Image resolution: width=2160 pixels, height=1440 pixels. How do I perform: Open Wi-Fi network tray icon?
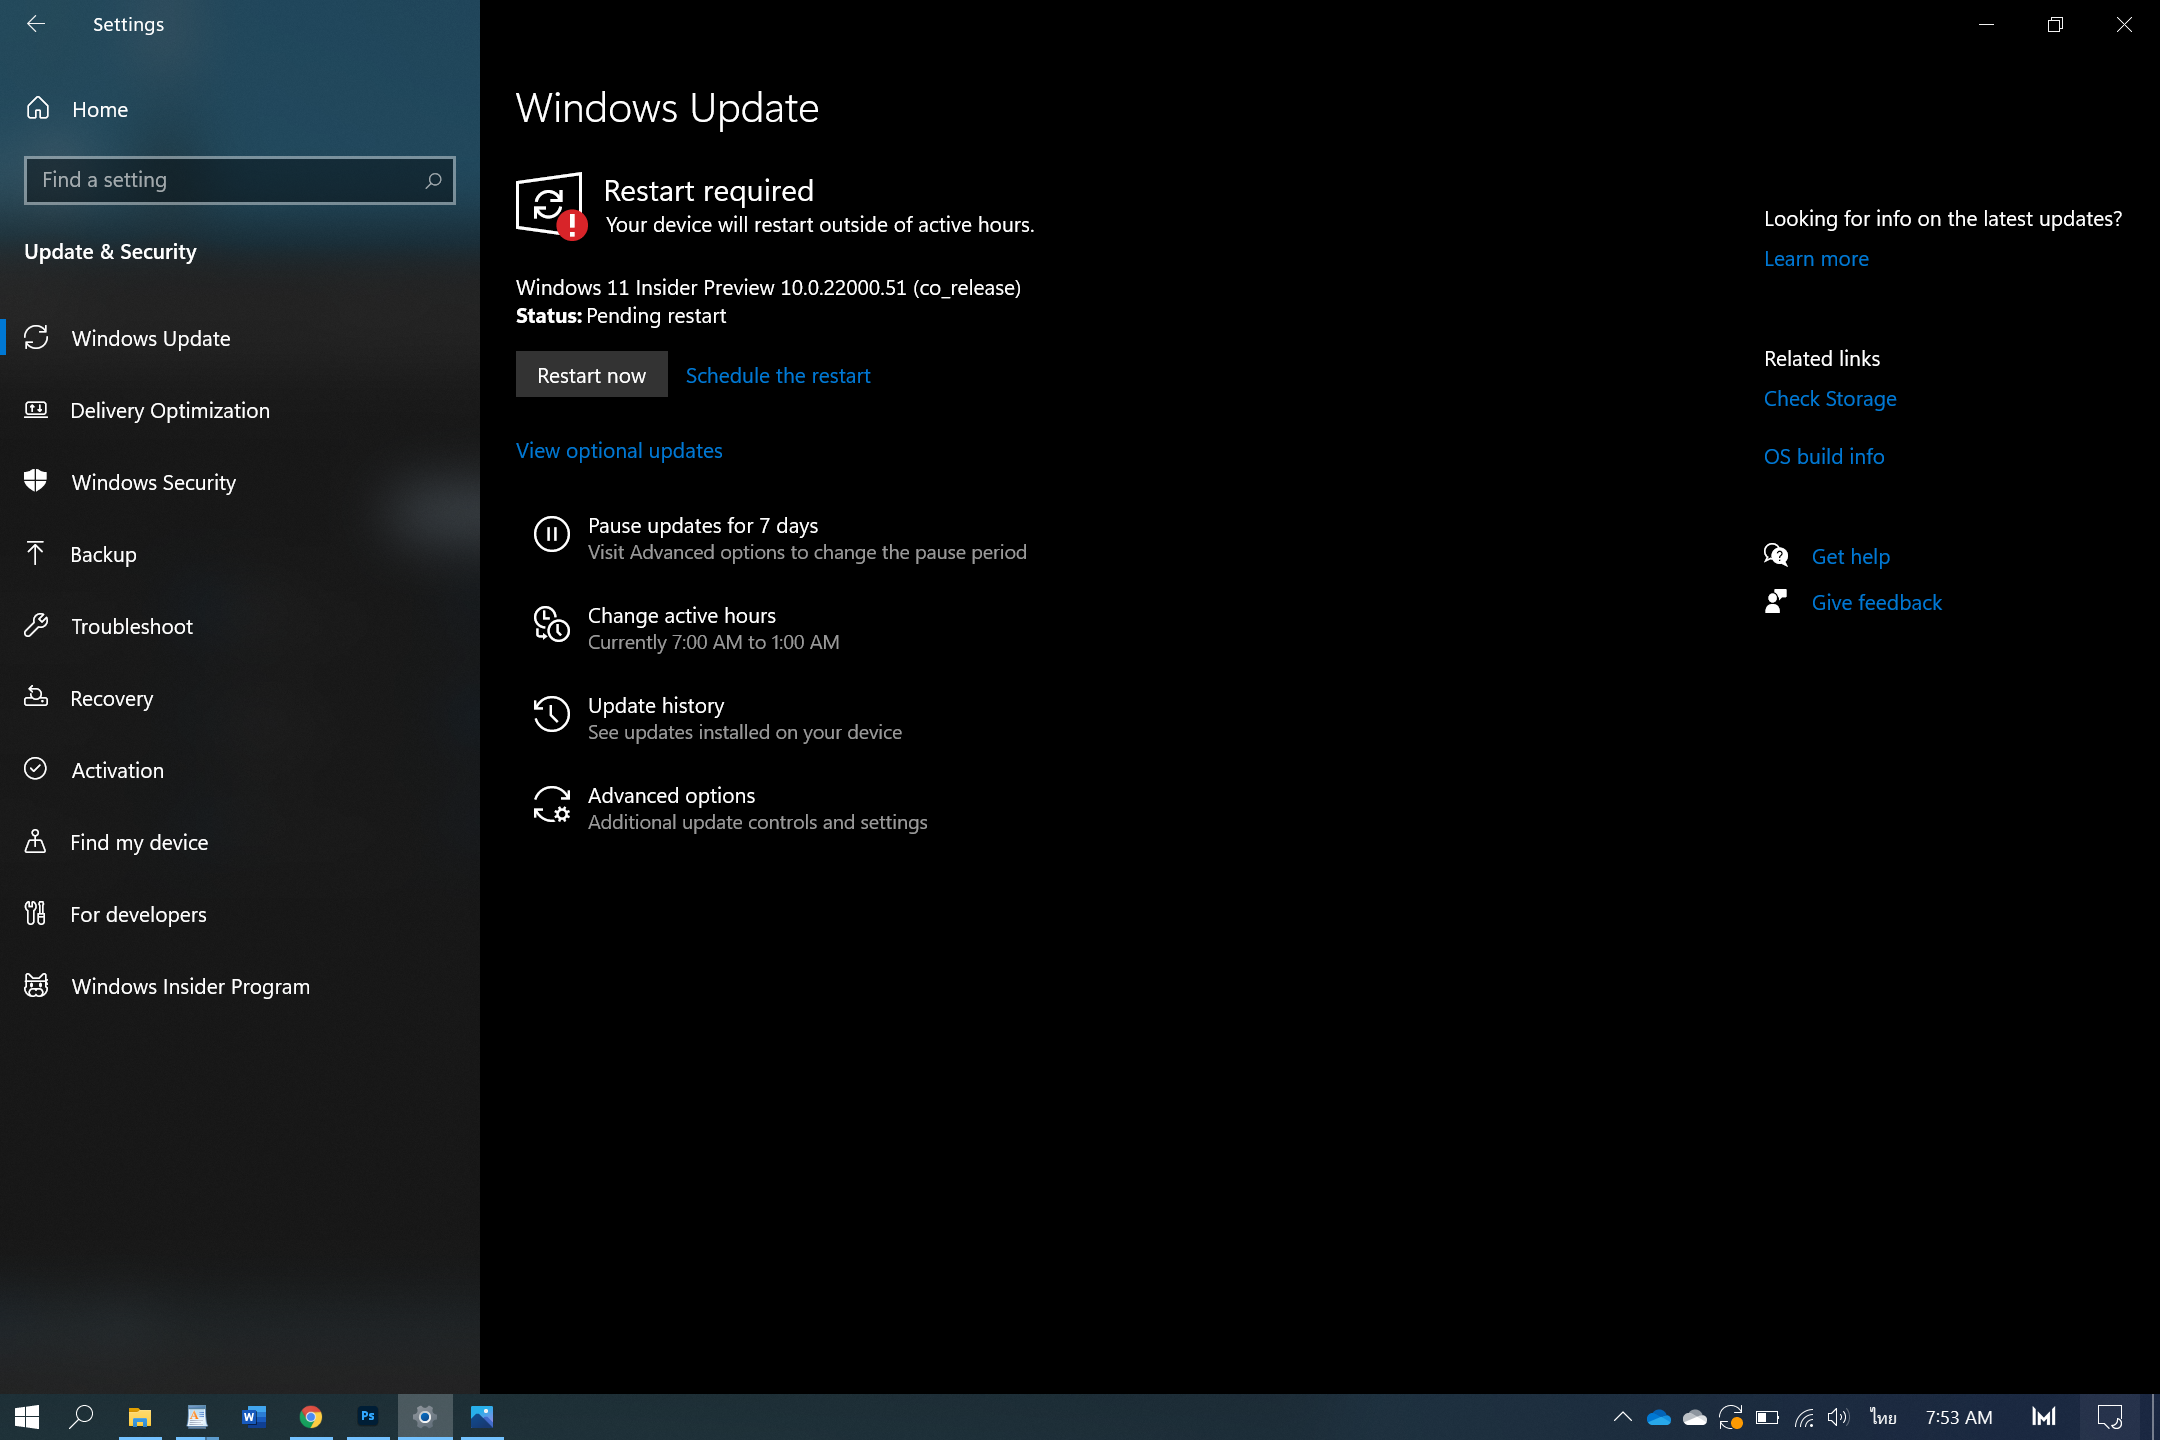coord(1804,1417)
